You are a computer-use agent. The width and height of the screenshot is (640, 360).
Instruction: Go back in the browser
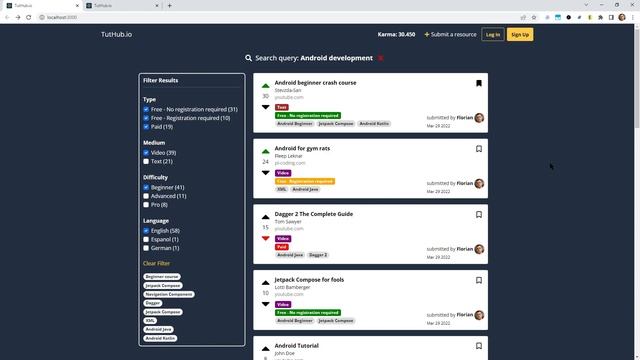coord(7,17)
